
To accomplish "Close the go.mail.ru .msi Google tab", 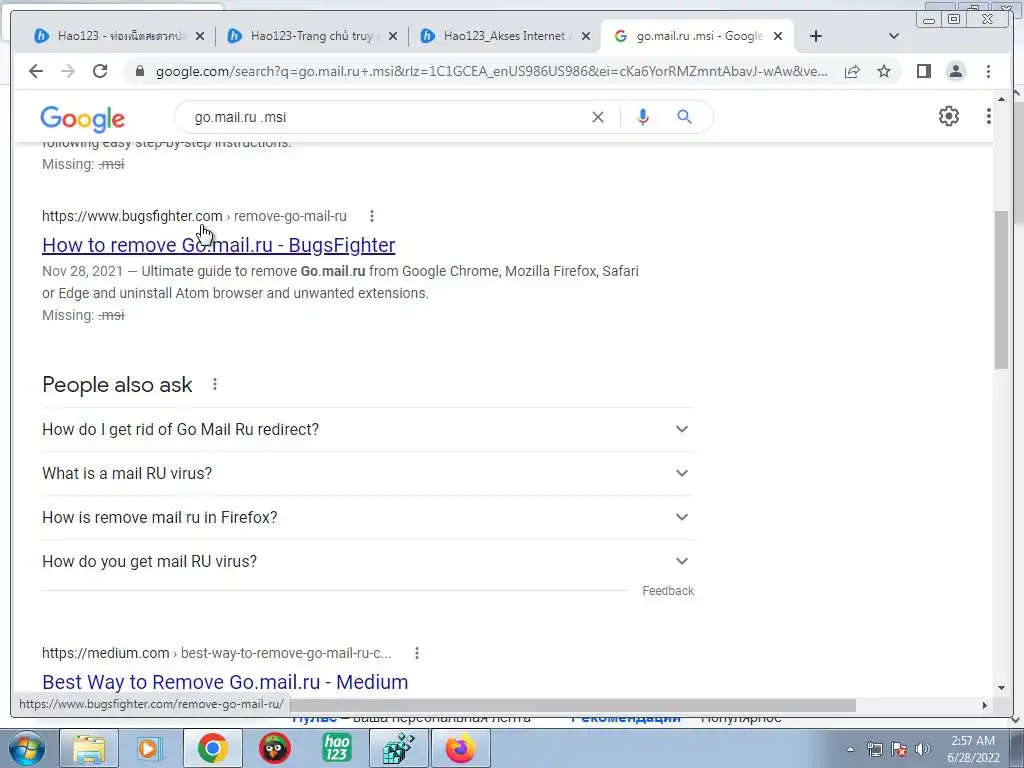I will (x=778, y=36).
